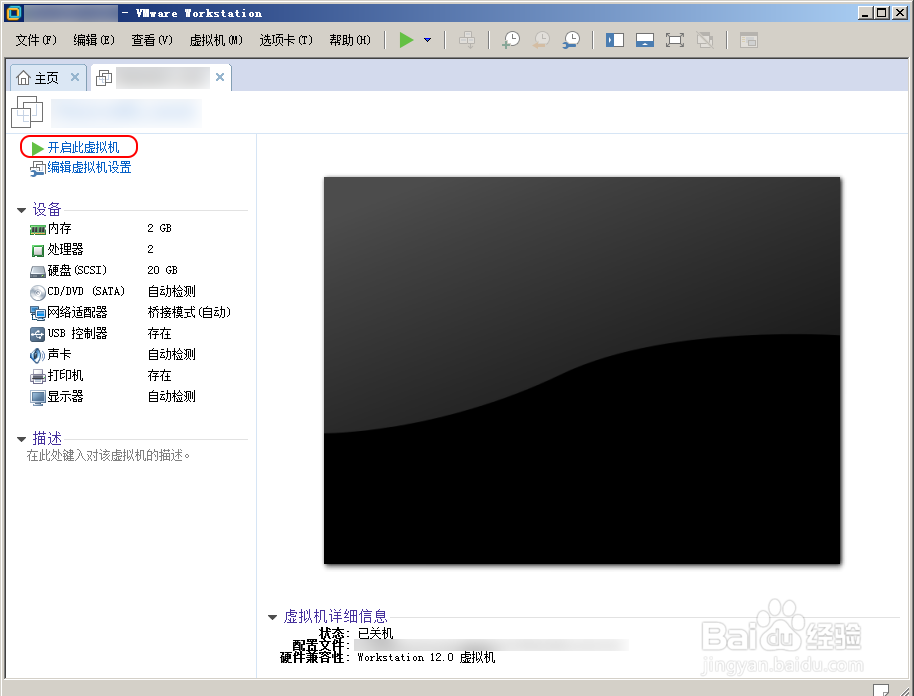Click the display monitor icon

37,398
